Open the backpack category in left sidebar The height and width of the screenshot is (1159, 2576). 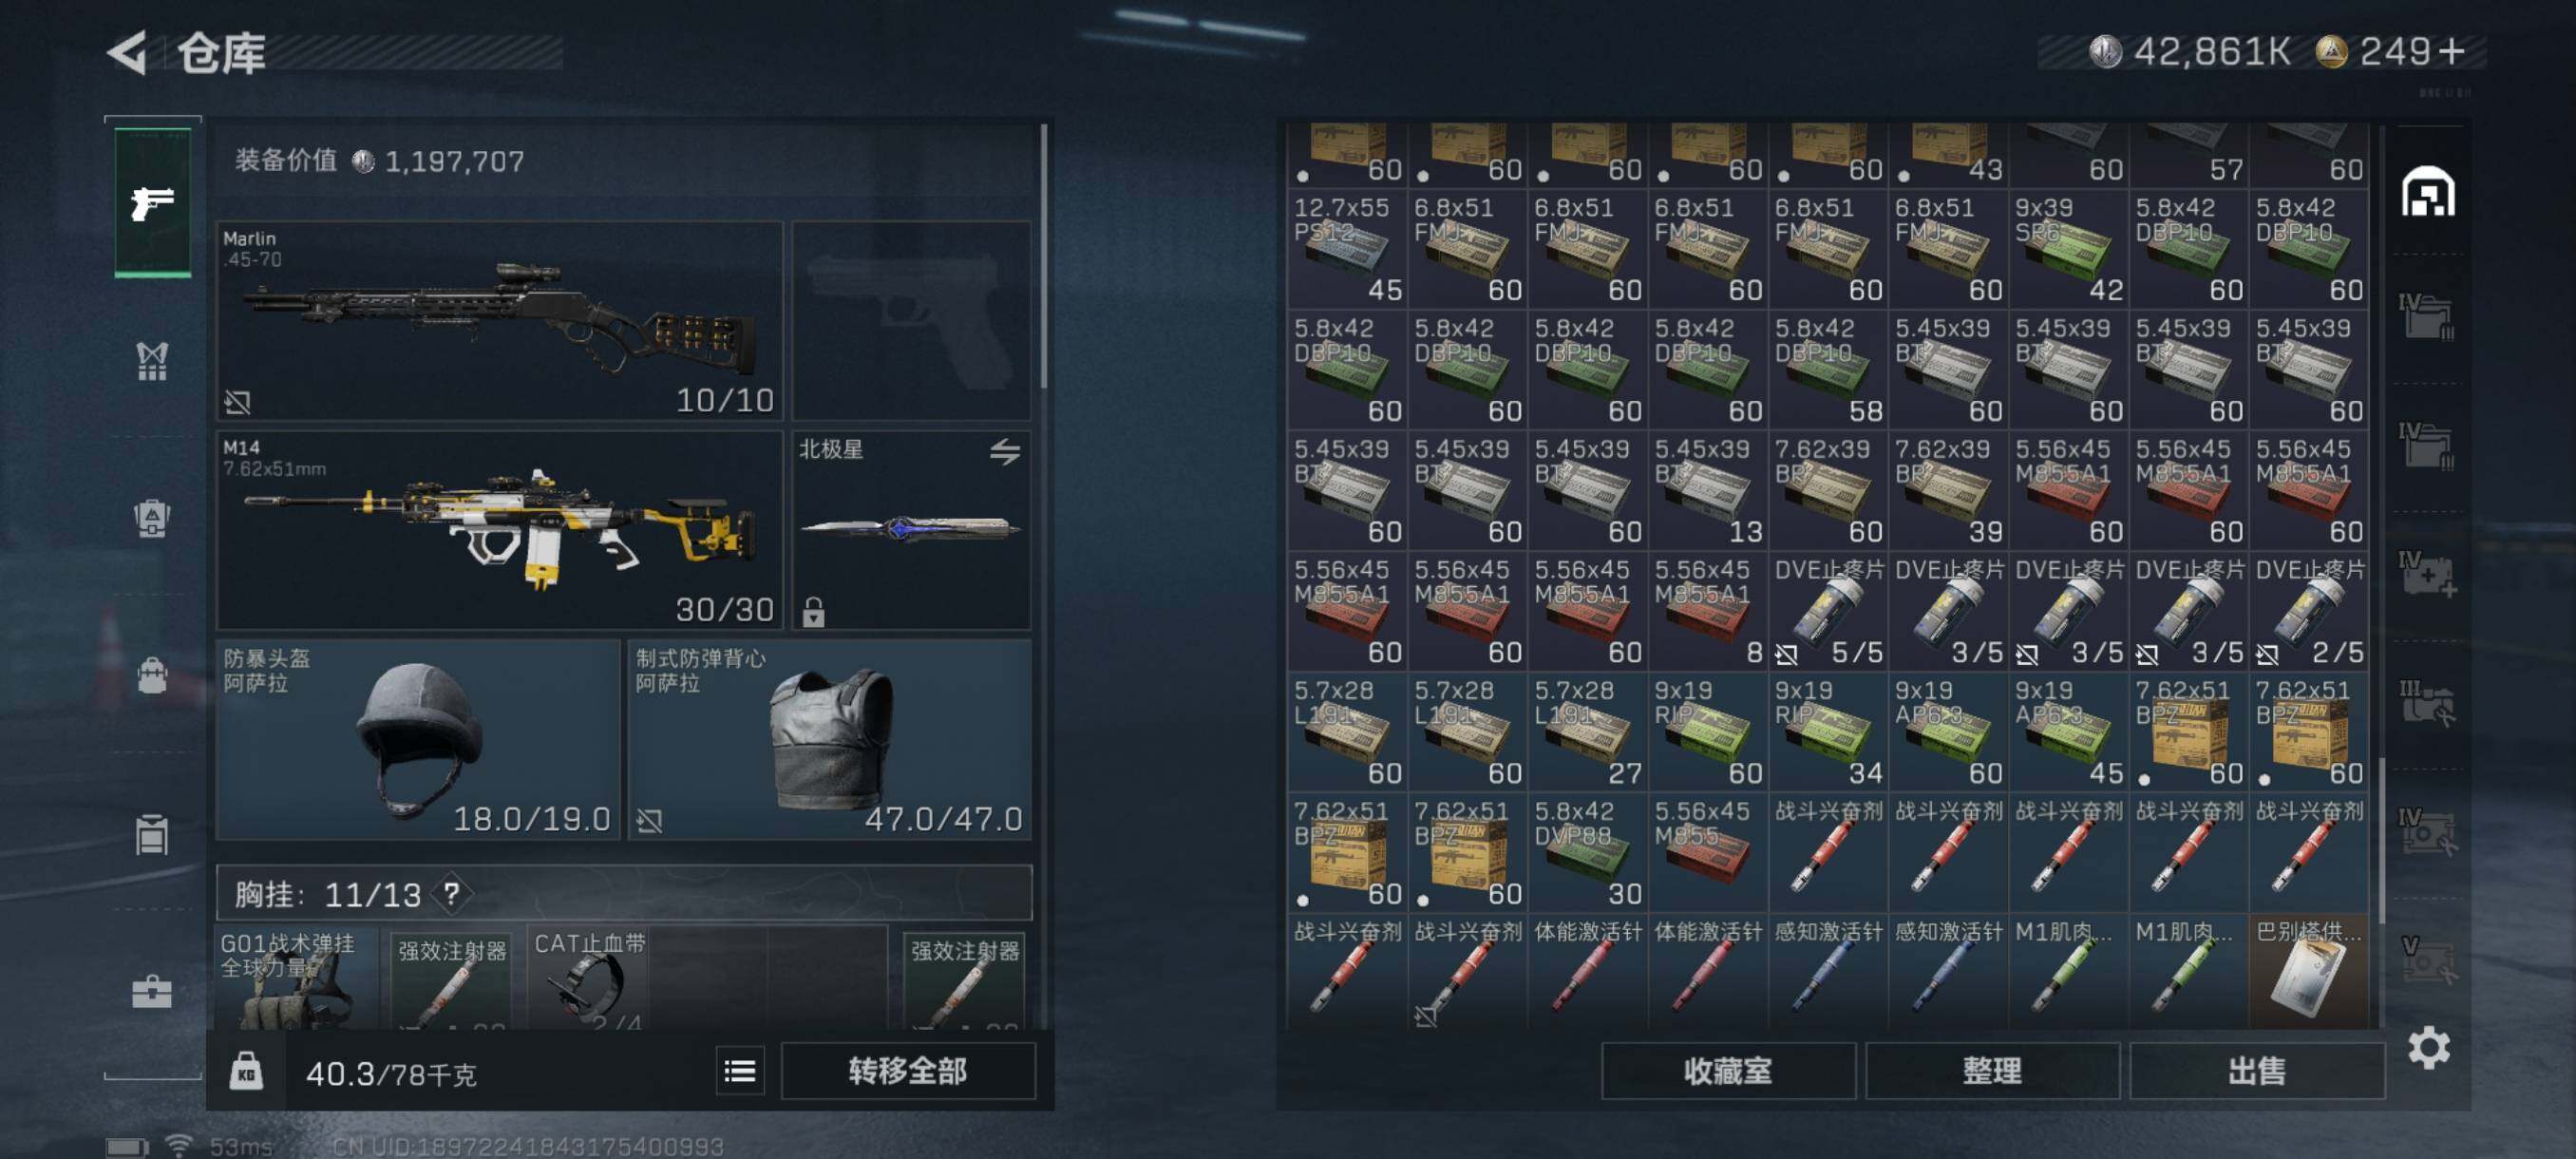152,676
